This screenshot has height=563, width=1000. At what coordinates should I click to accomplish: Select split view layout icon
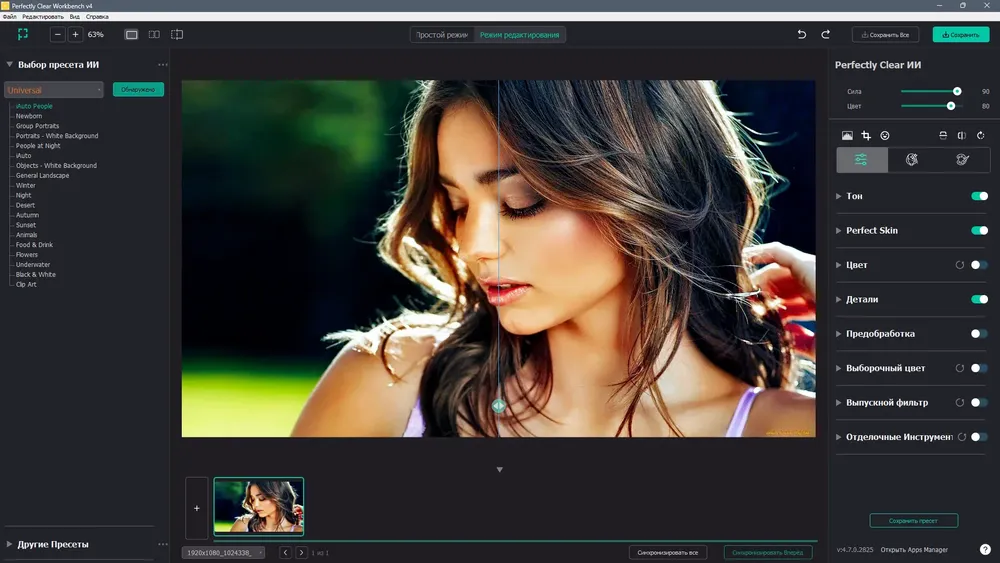coord(177,34)
